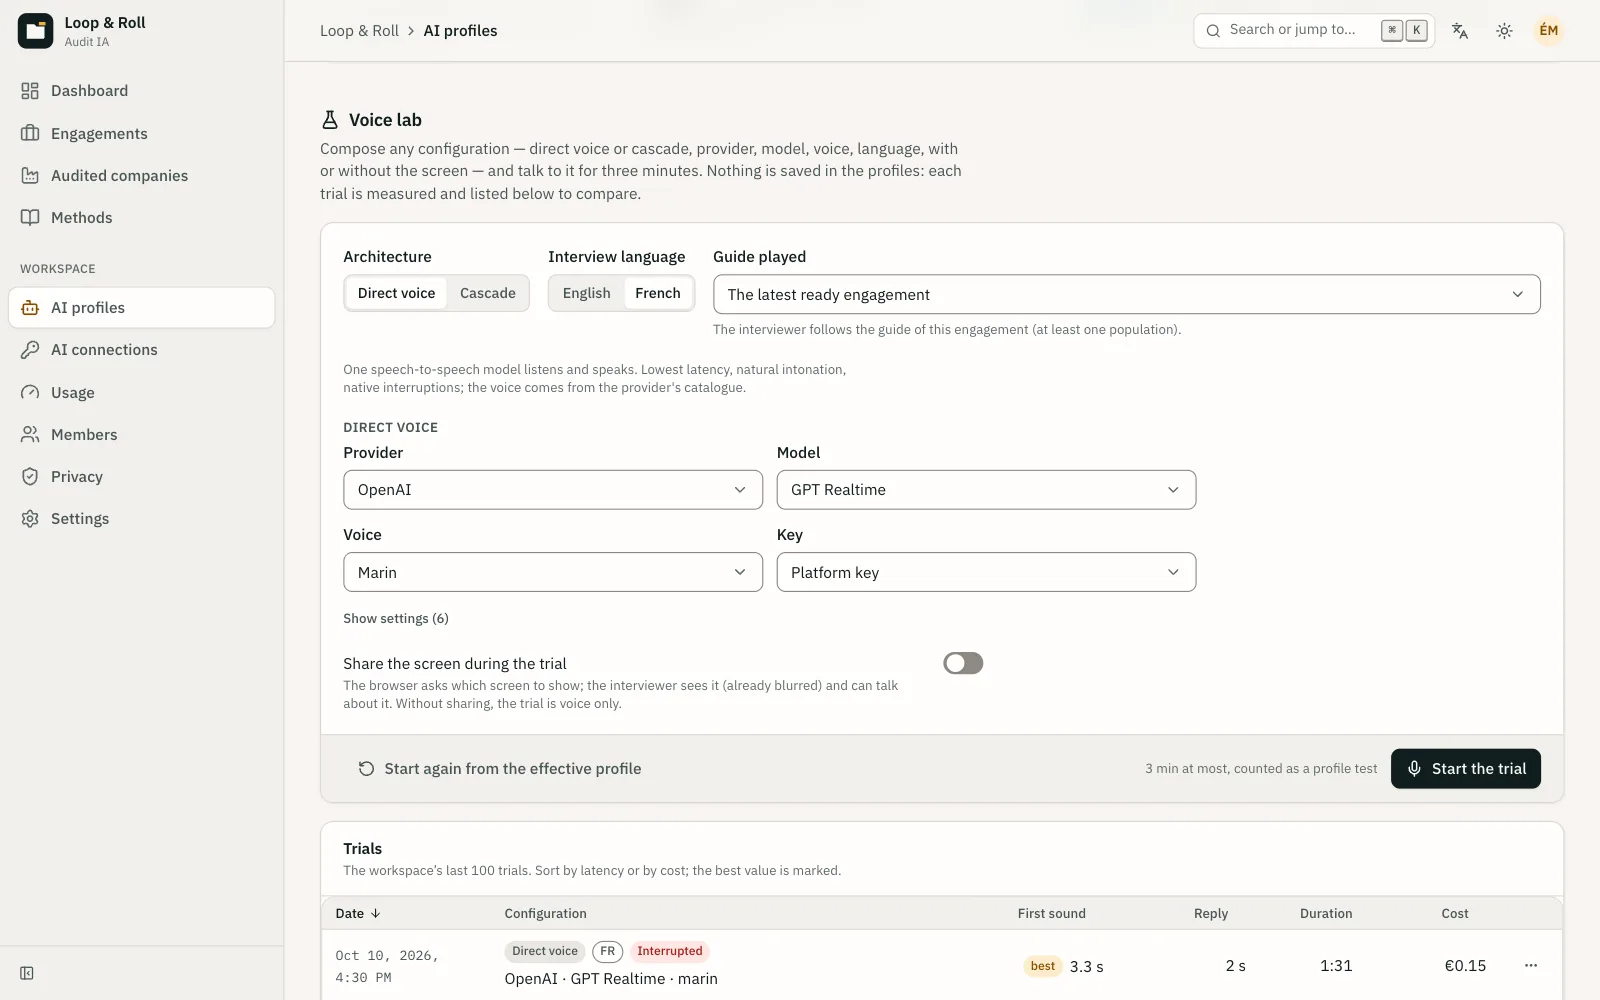Click the Date sort arrow icon

click(376, 914)
